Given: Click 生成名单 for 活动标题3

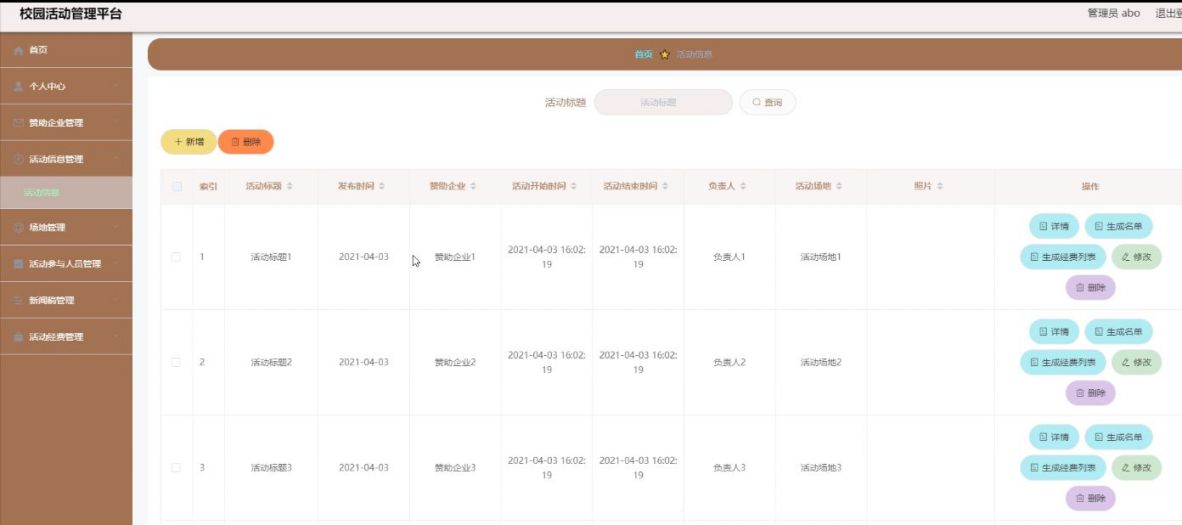Looking at the screenshot, I should point(1118,437).
